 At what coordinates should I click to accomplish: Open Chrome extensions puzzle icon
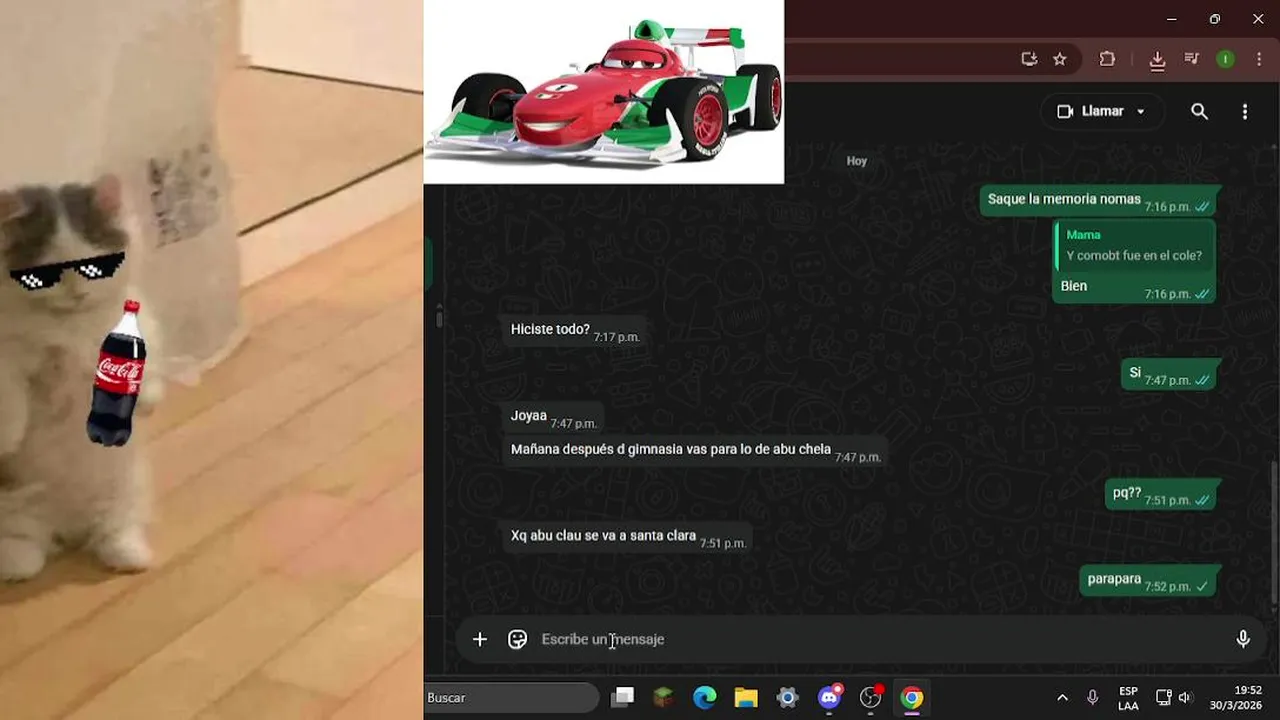tap(1107, 59)
